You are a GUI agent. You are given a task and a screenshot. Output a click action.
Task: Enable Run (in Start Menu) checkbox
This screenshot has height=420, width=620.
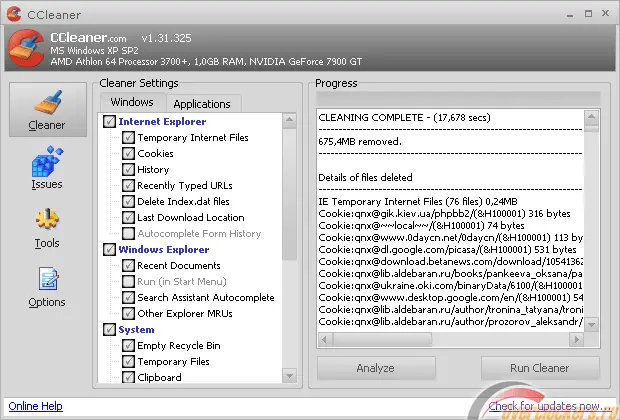tap(128, 281)
